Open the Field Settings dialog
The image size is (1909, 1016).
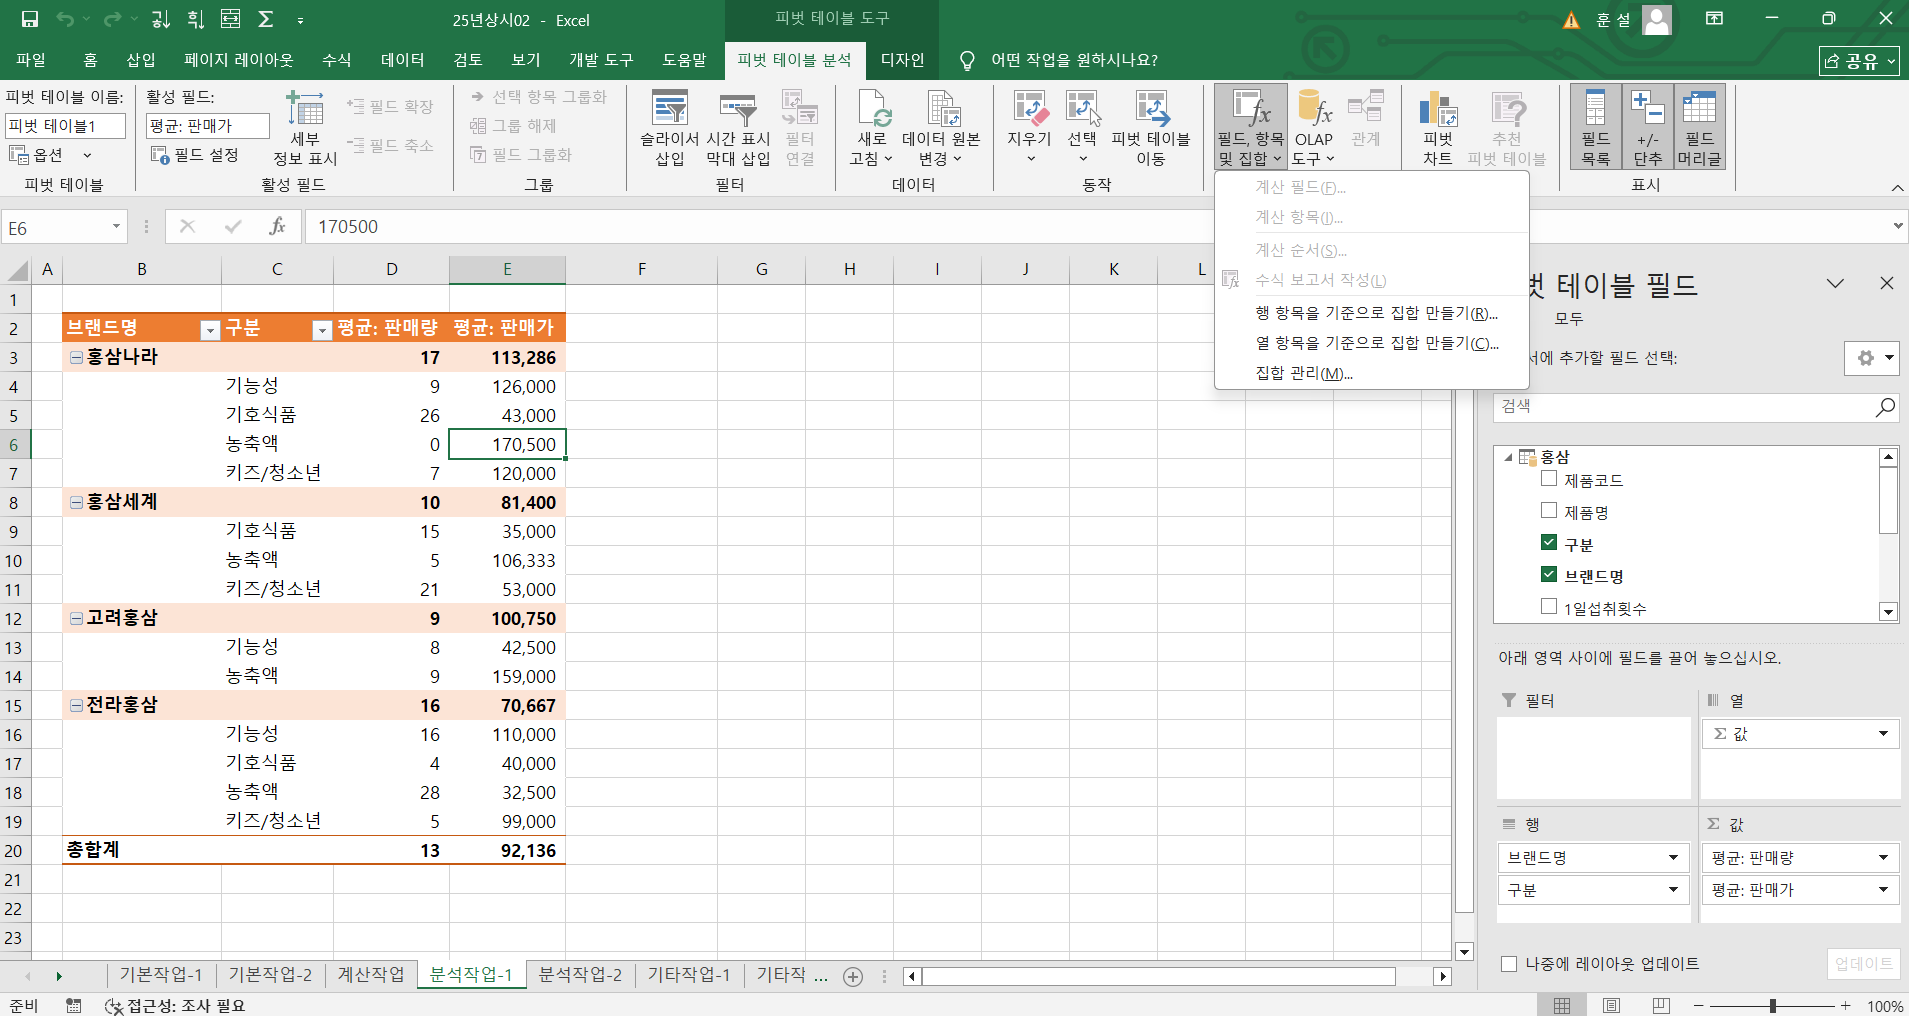pyautogui.click(x=196, y=155)
